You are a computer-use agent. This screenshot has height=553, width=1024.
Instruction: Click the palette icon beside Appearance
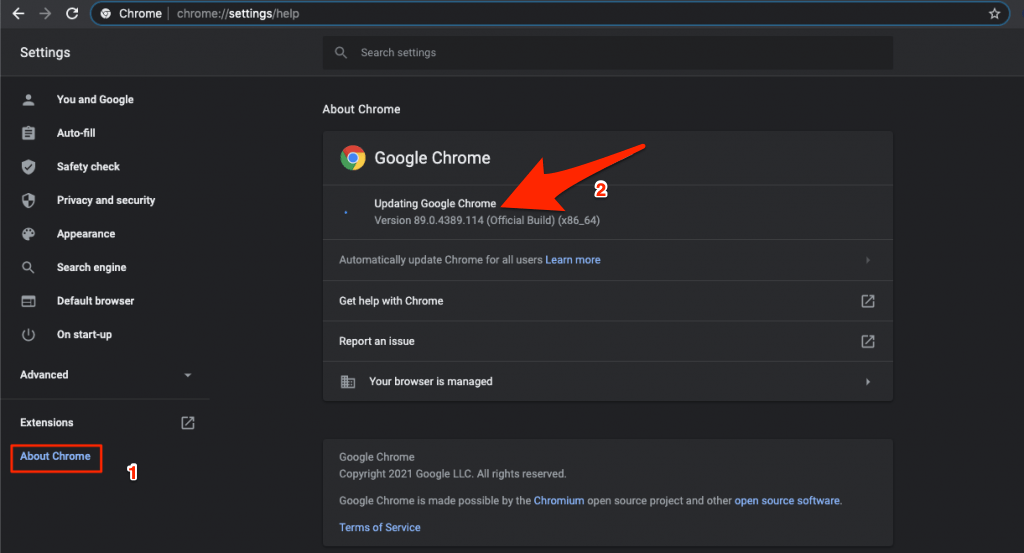pos(28,234)
